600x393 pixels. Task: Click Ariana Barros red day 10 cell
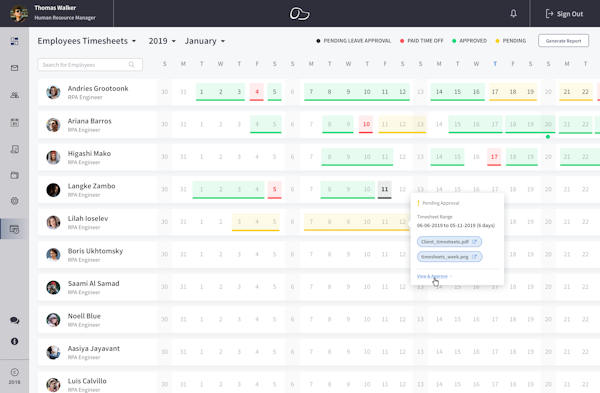click(x=366, y=124)
